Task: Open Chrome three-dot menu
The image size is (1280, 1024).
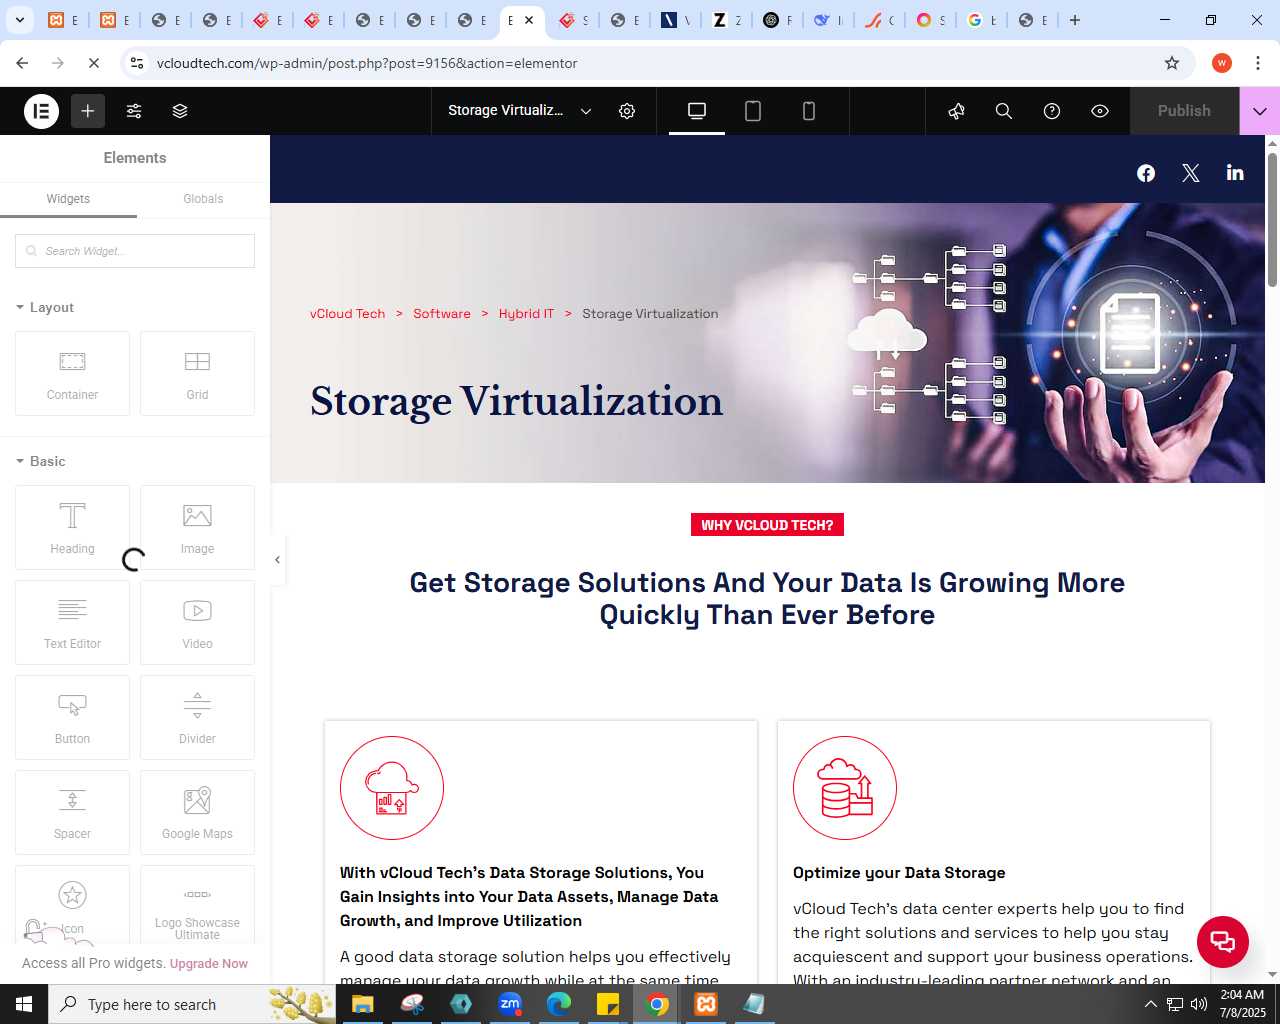Action: (1258, 63)
